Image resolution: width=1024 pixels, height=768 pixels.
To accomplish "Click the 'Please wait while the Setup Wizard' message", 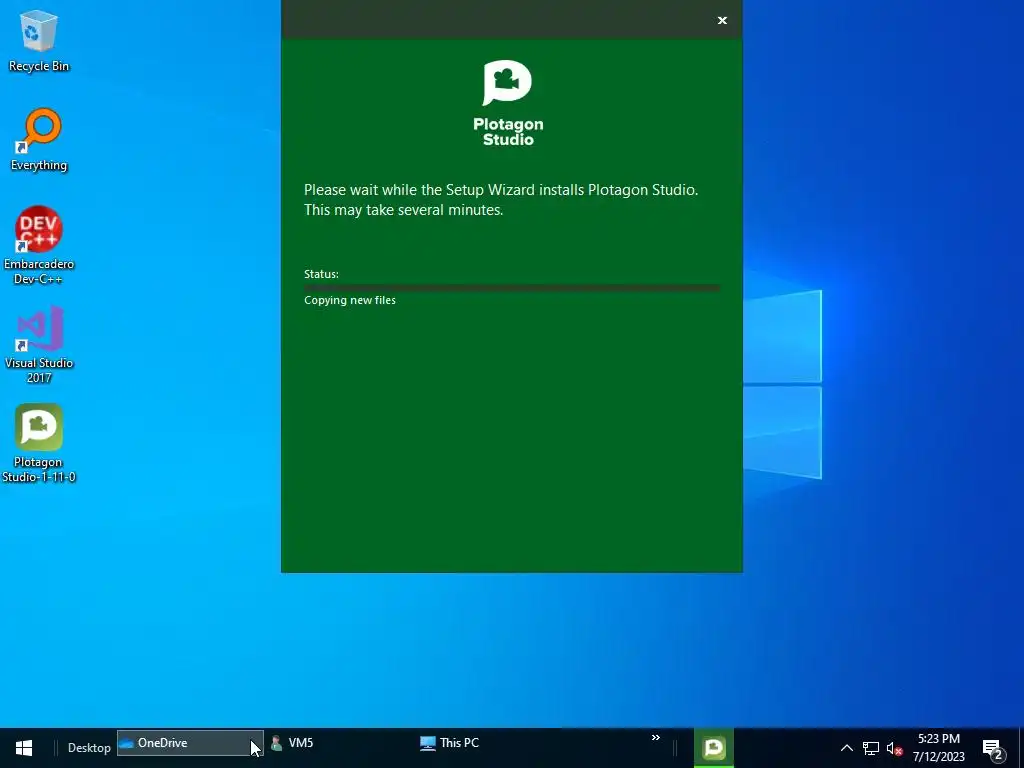I will click(x=501, y=200).
